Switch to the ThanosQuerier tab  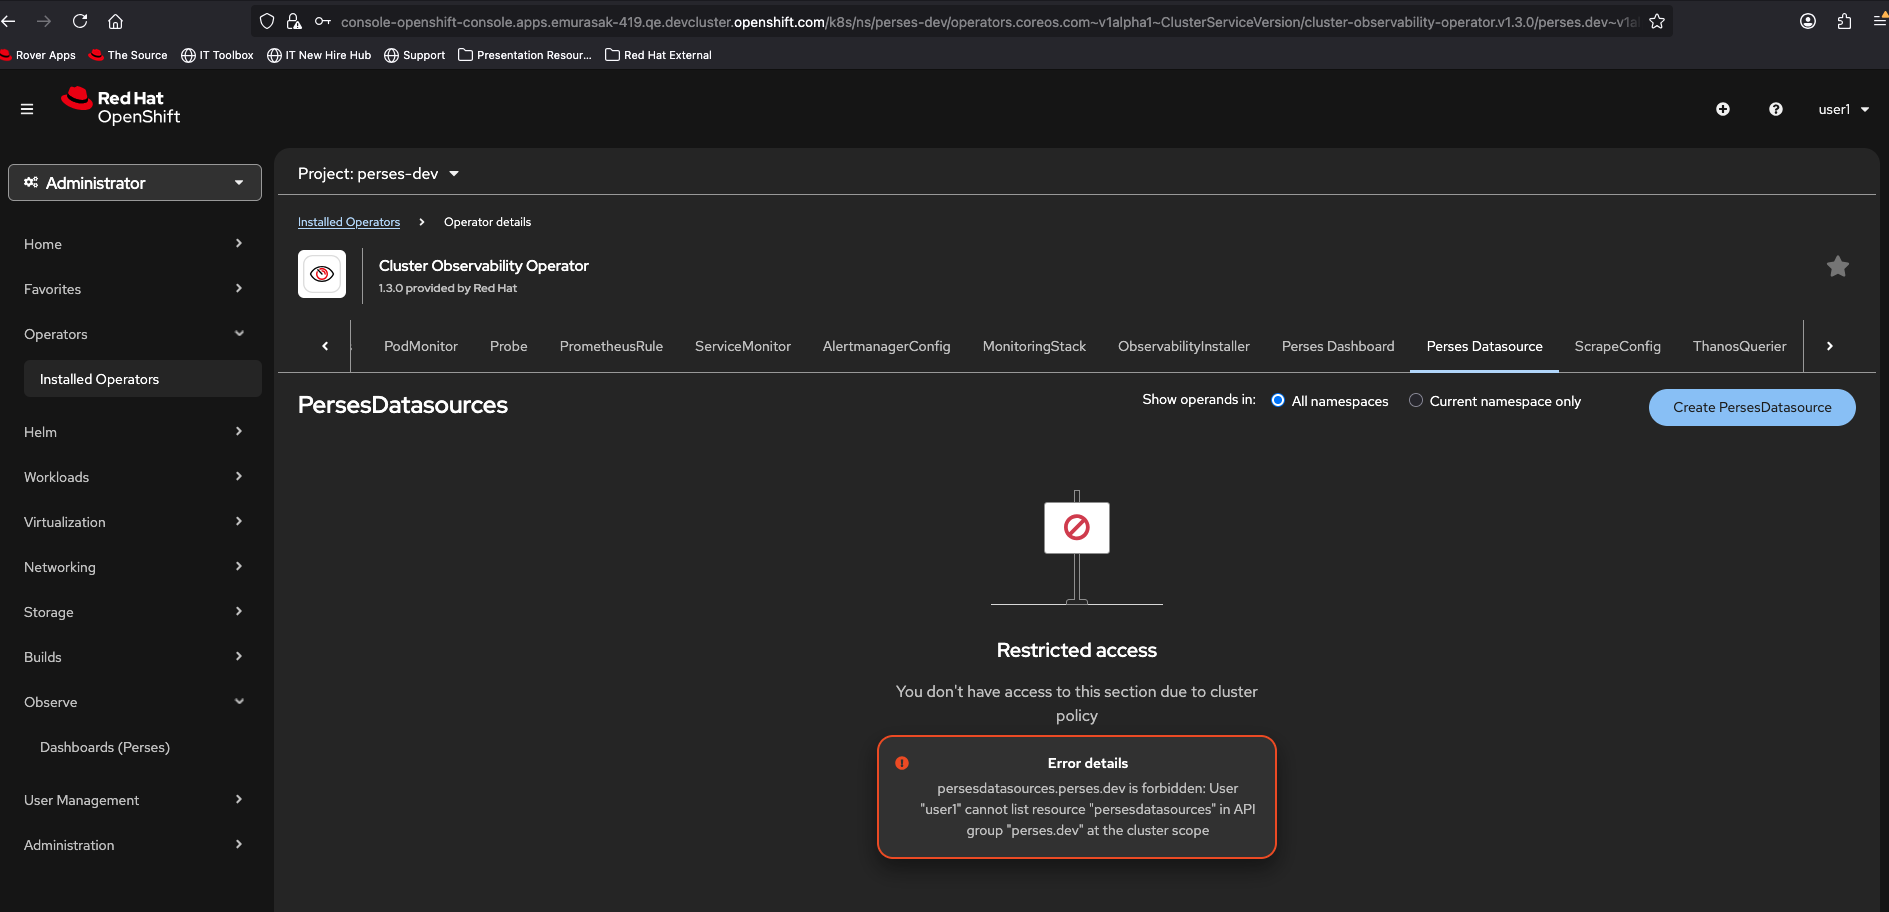pos(1740,346)
